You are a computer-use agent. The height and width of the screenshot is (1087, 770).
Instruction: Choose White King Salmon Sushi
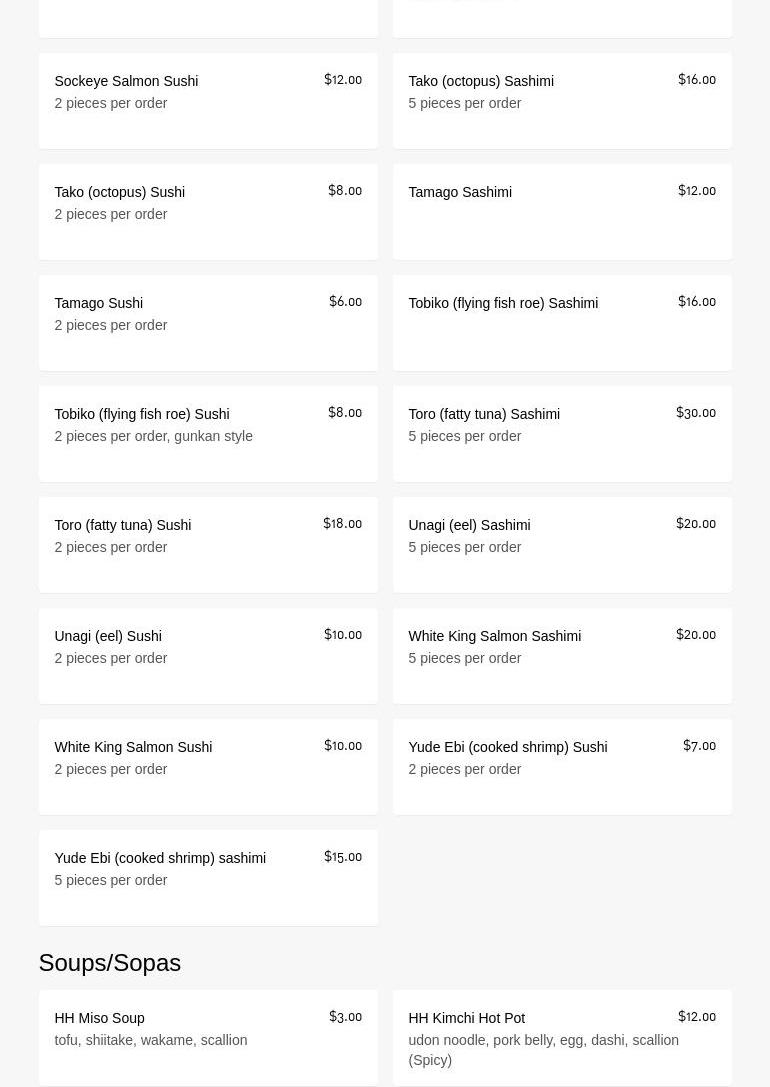208,767
